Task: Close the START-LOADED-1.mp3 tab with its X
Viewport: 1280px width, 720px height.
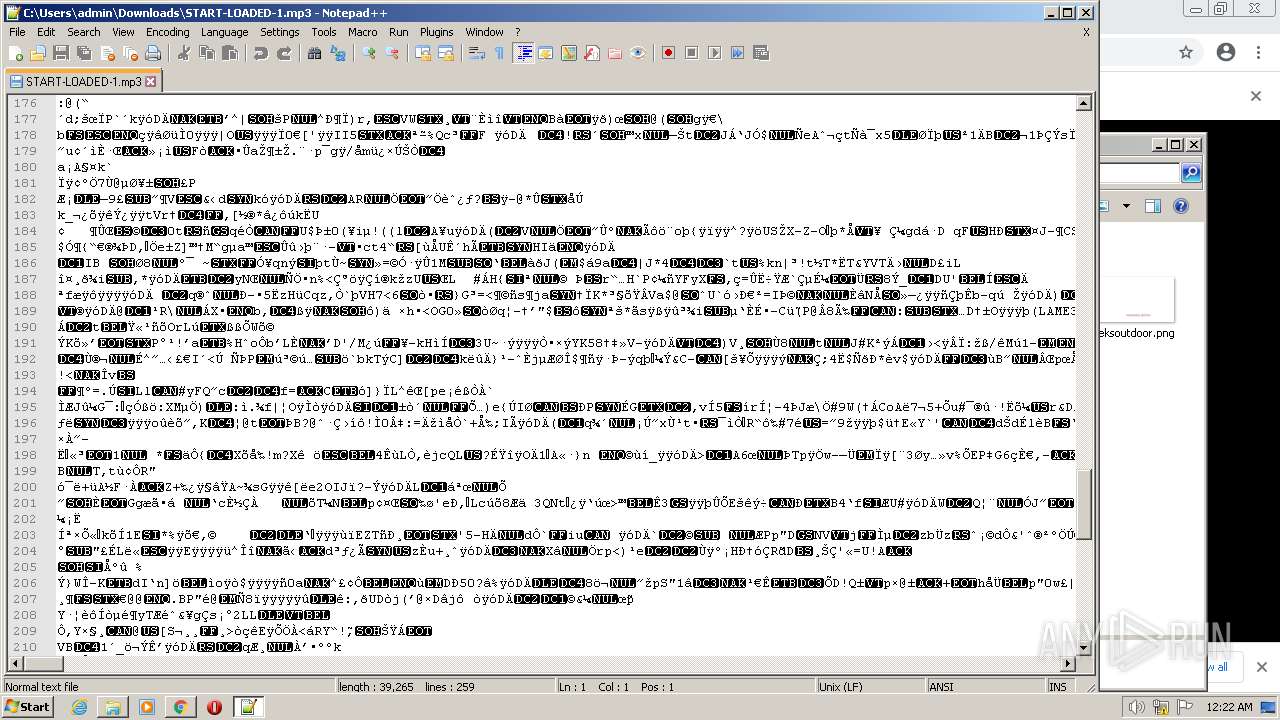Action: [x=151, y=81]
